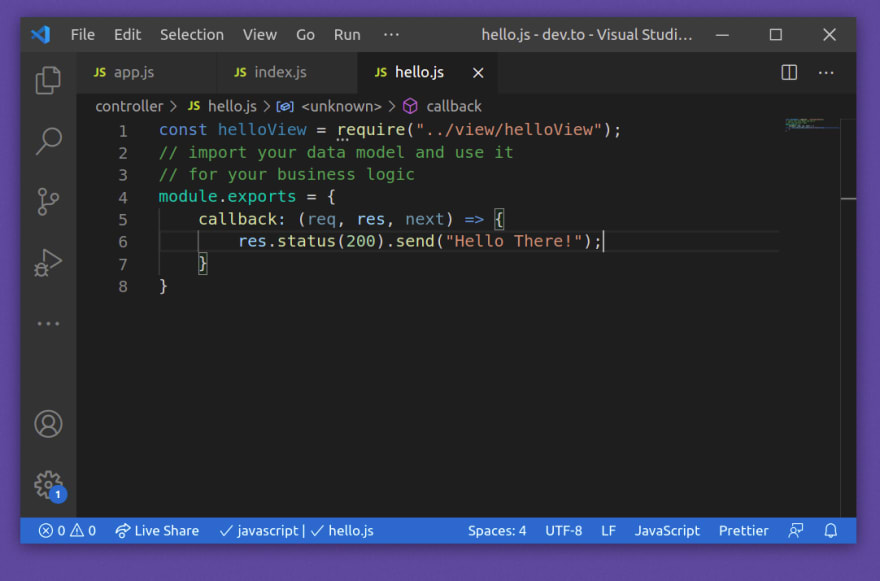
Task: Open the feedback icon in status bar
Action: [x=796, y=530]
